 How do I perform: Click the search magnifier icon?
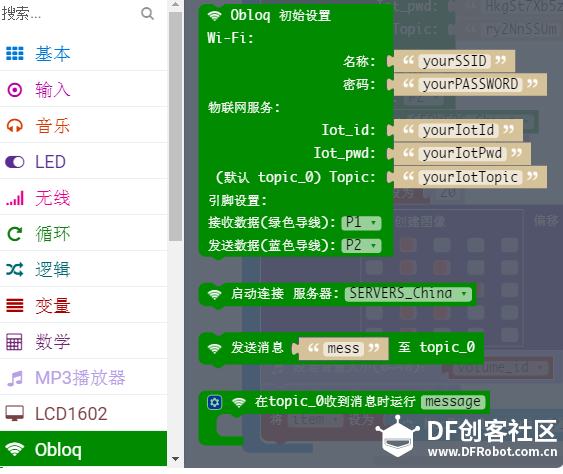click(147, 14)
